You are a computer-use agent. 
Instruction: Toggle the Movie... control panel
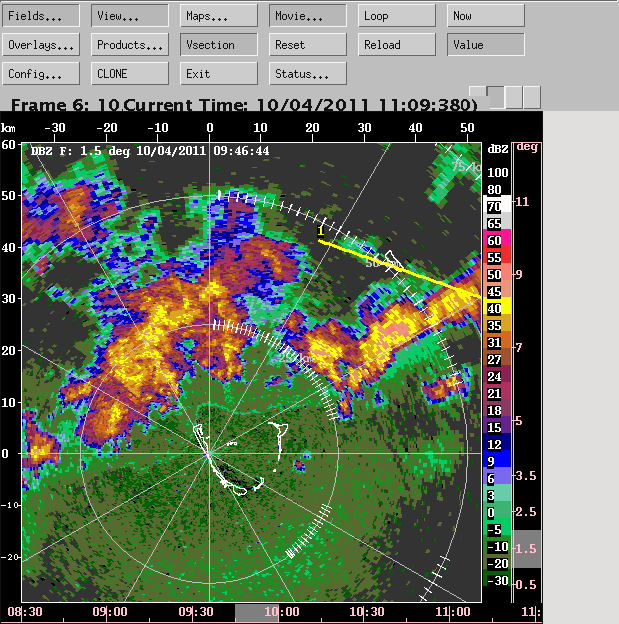[308, 16]
